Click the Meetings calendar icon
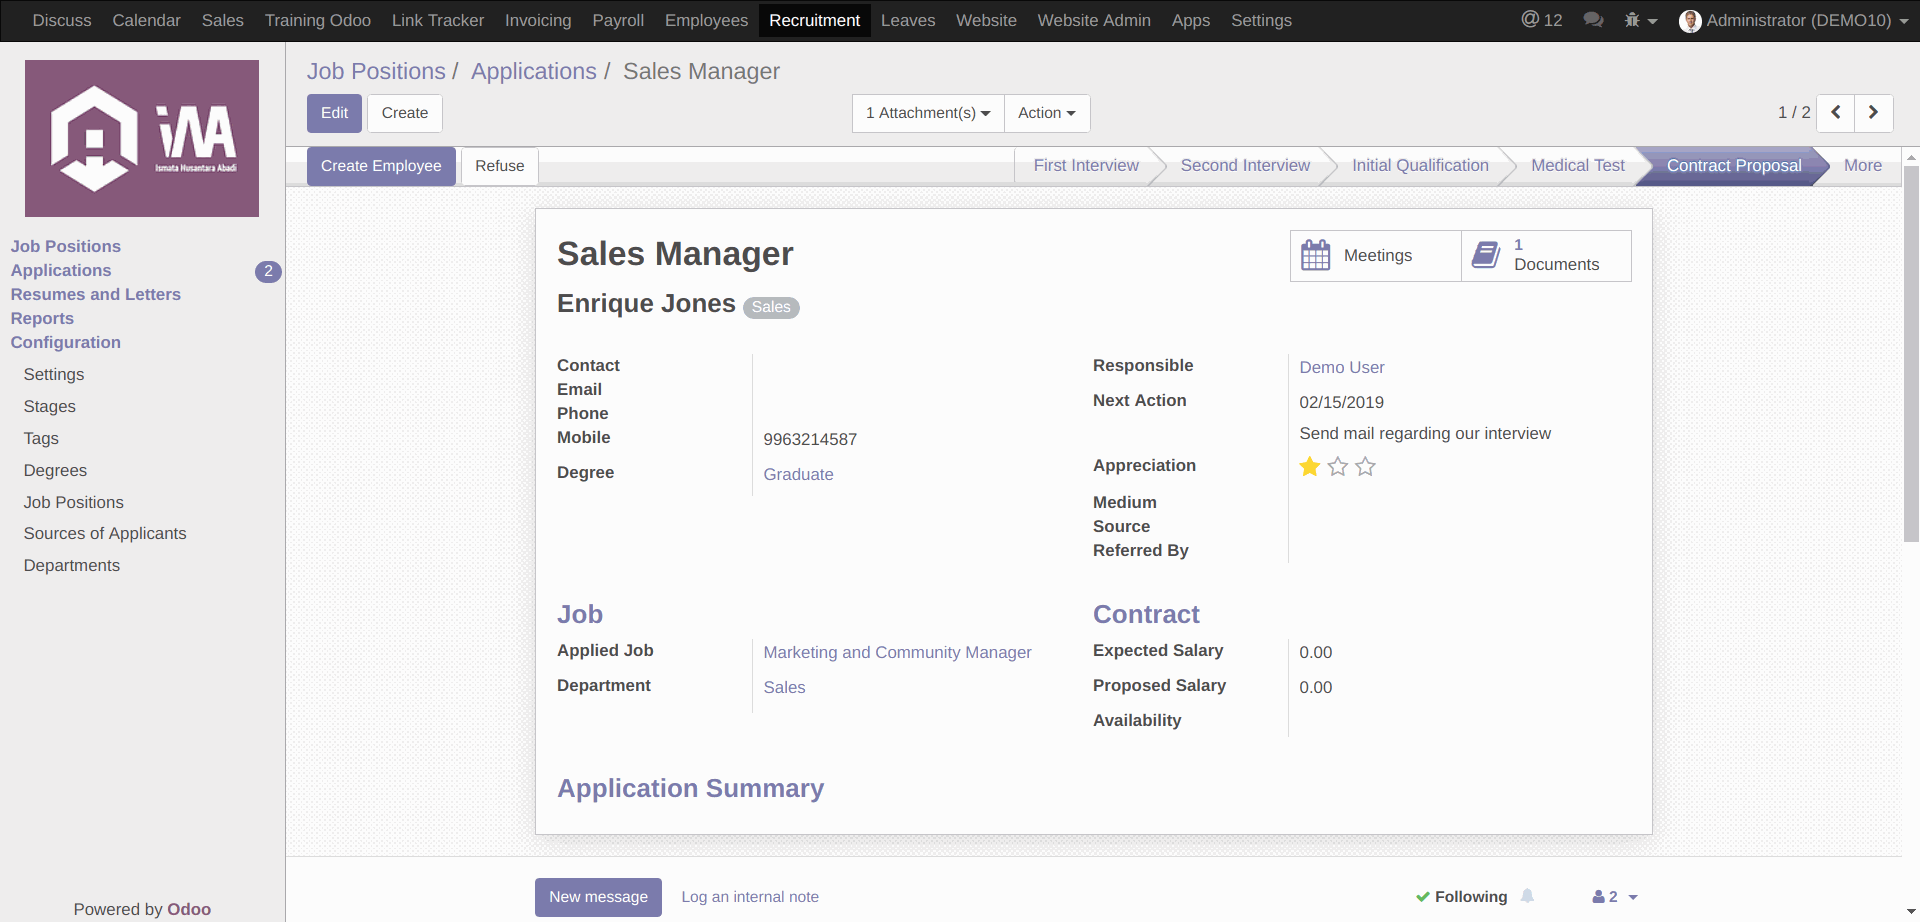 pyautogui.click(x=1315, y=256)
